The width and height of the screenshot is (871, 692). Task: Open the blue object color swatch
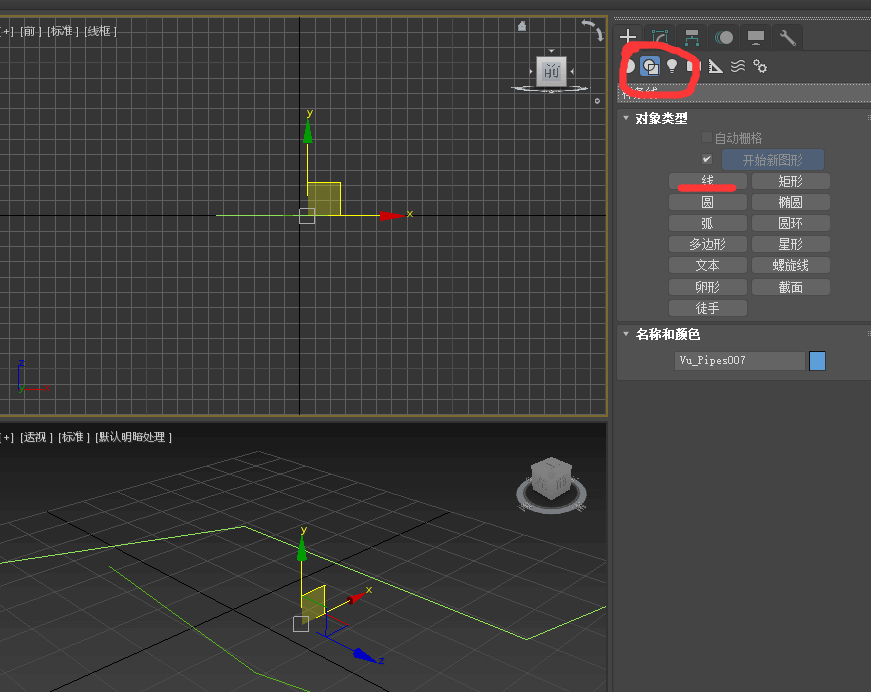point(817,361)
